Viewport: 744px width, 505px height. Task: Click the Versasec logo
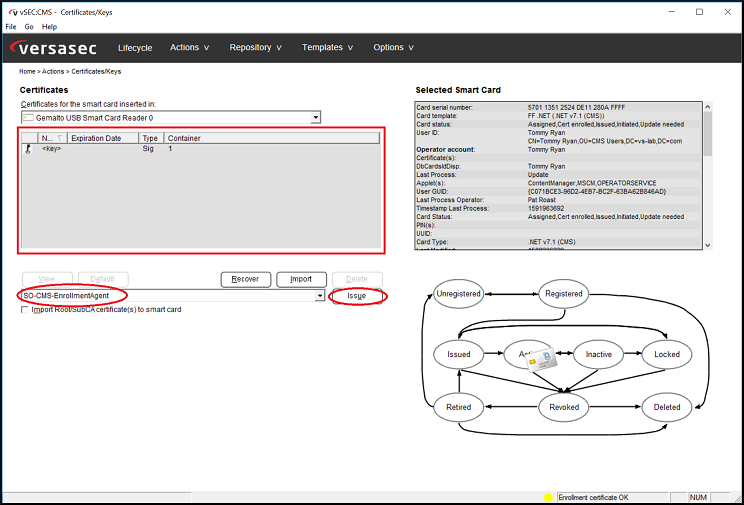pos(53,48)
